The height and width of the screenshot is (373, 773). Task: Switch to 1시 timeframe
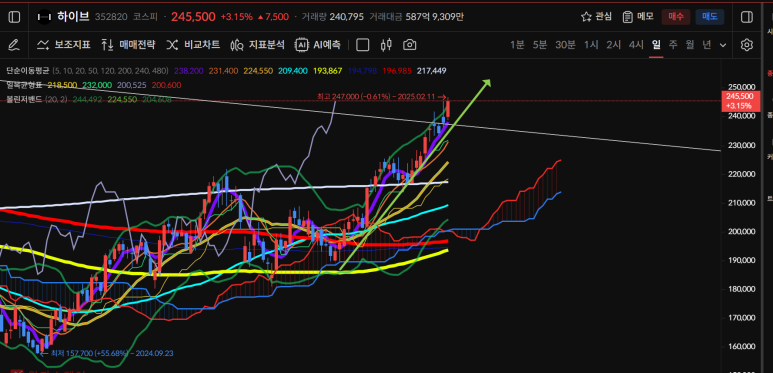(x=591, y=45)
